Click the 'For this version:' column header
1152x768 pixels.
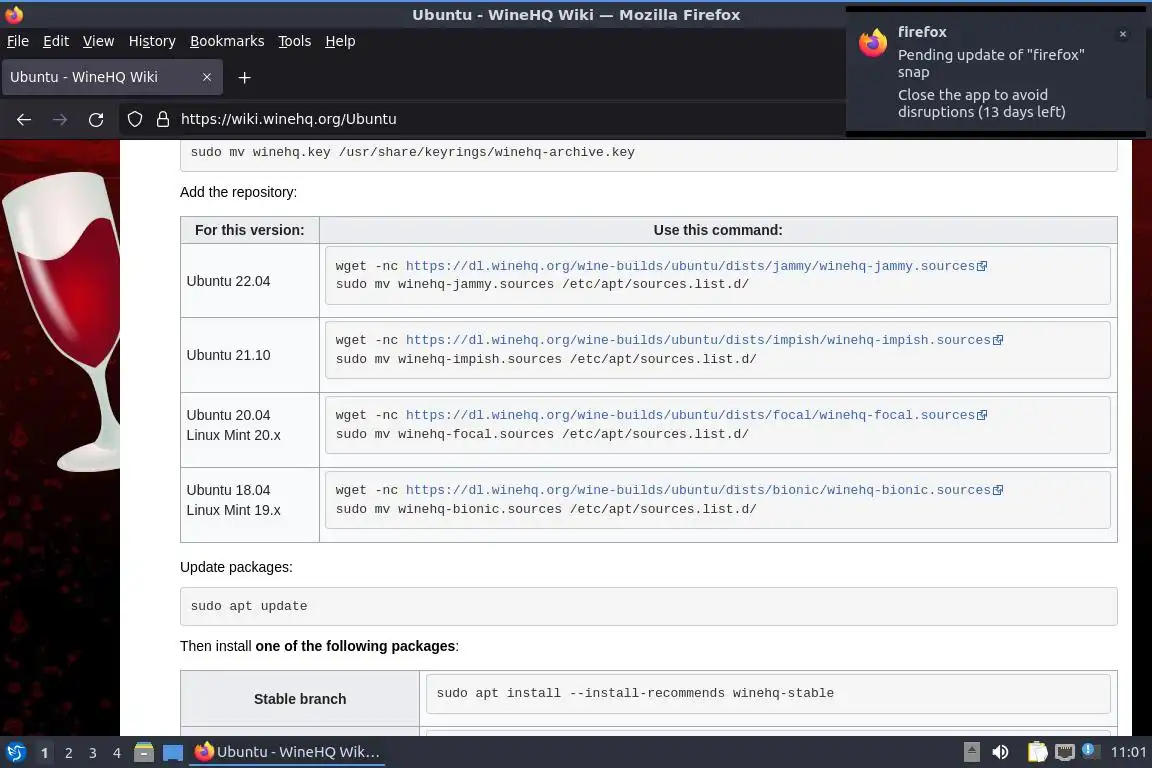coord(250,230)
